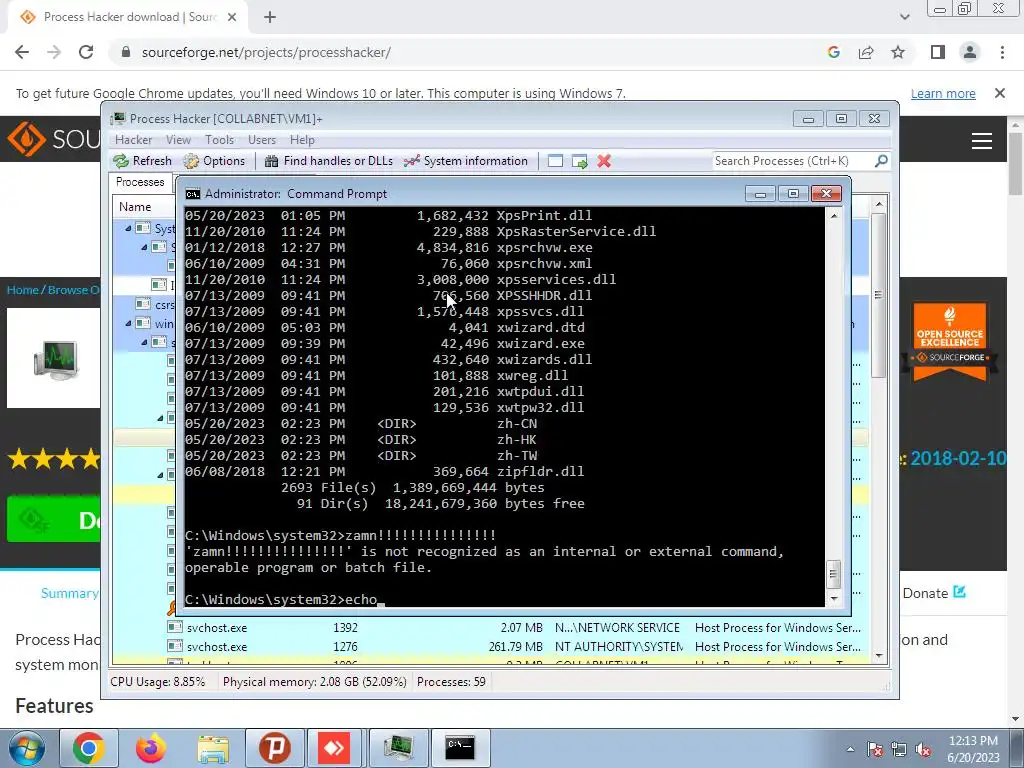Image resolution: width=1024 pixels, height=768 pixels.
Task: Bookmark this page with star icon
Action: [898, 52]
